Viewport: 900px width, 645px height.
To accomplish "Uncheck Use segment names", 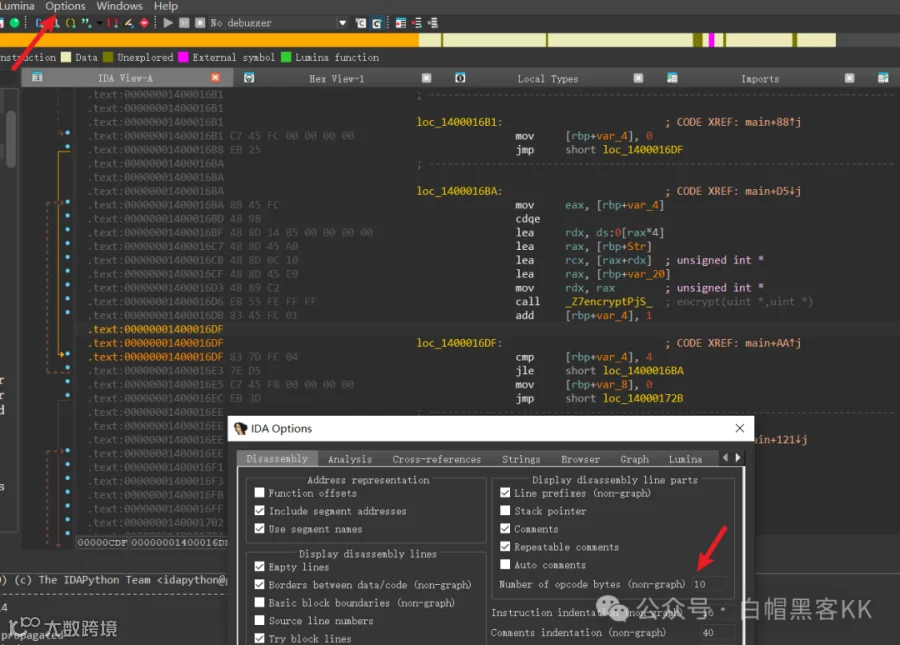I will coord(260,529).
